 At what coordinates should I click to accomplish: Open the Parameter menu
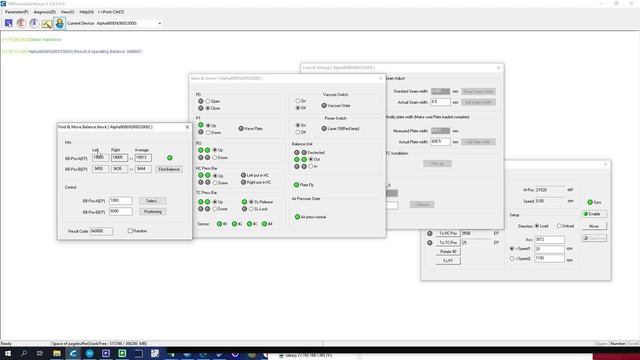coord(16,12)
